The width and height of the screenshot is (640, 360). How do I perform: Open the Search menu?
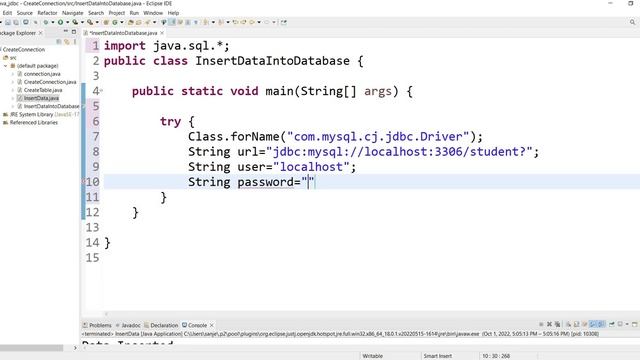tap(96, 13)
